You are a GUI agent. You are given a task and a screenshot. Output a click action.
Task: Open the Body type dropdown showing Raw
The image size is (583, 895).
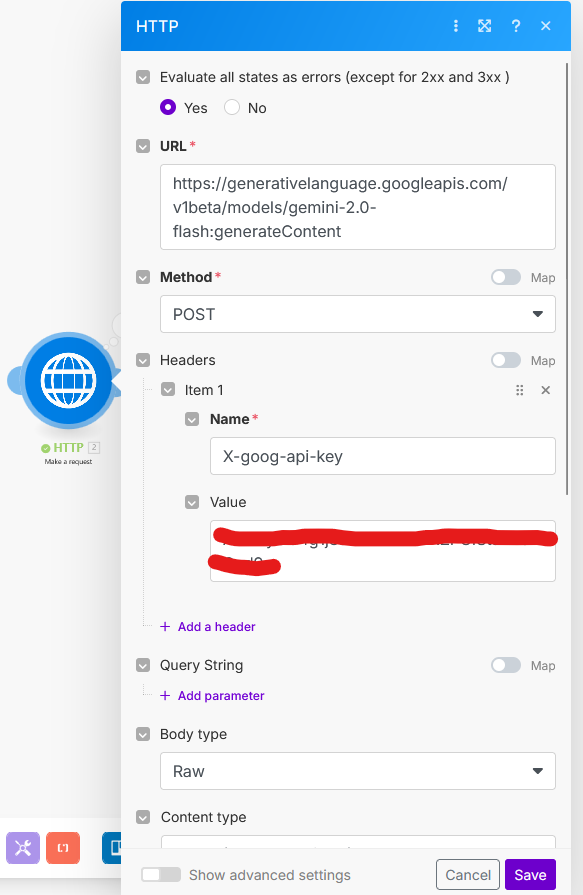[x=357, y=771]
